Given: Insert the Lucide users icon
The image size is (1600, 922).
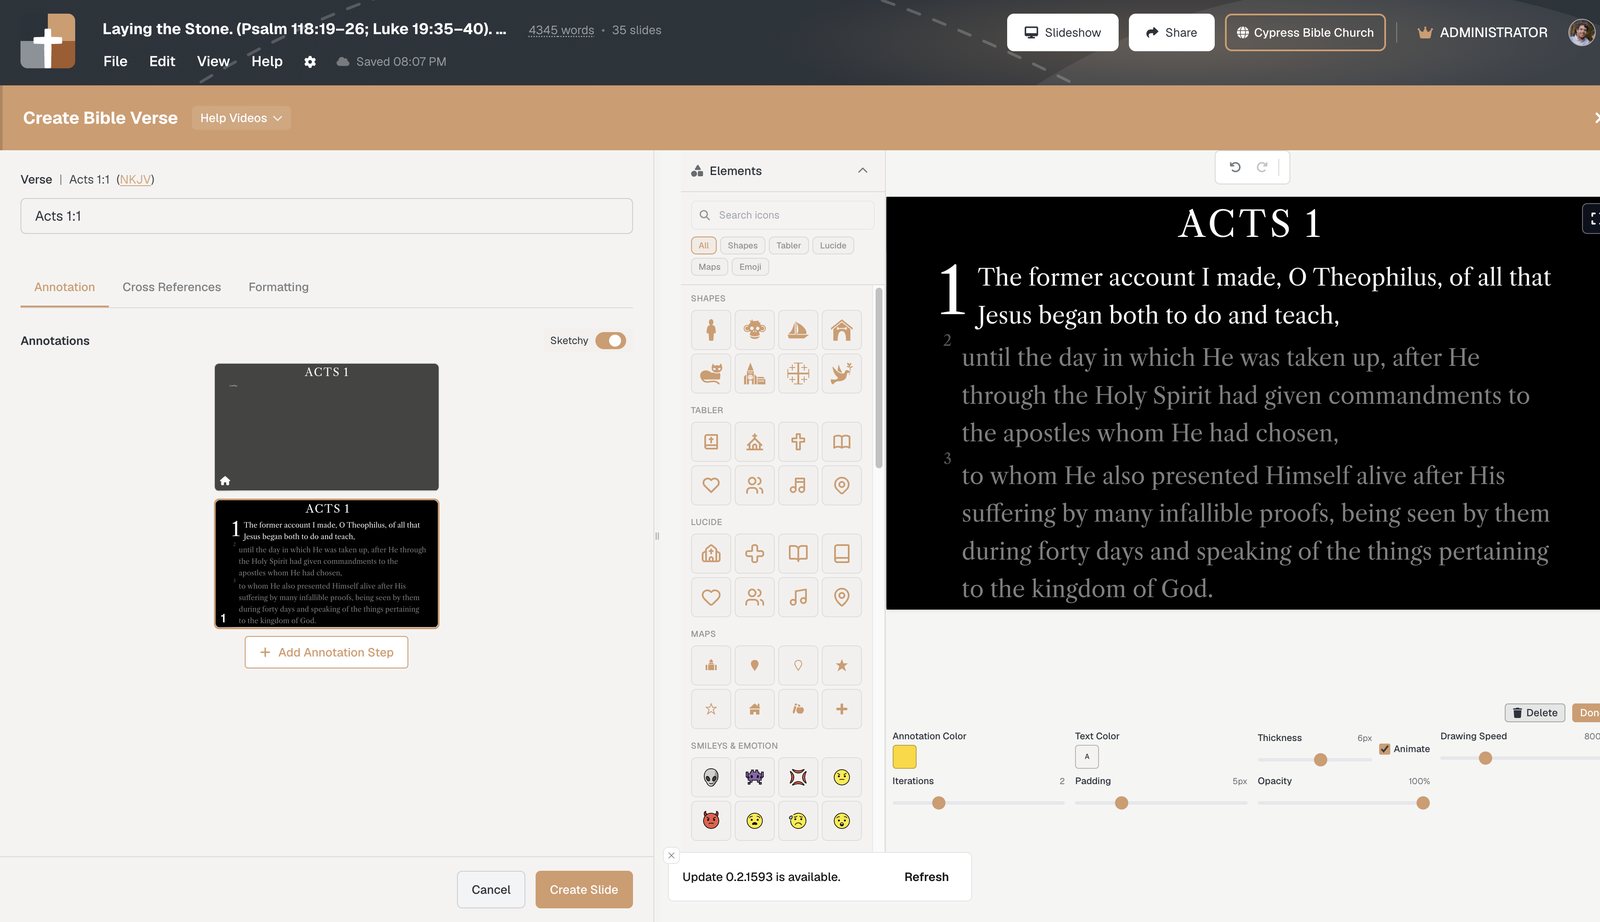Looking at the screenshot, I should [755, 597].
